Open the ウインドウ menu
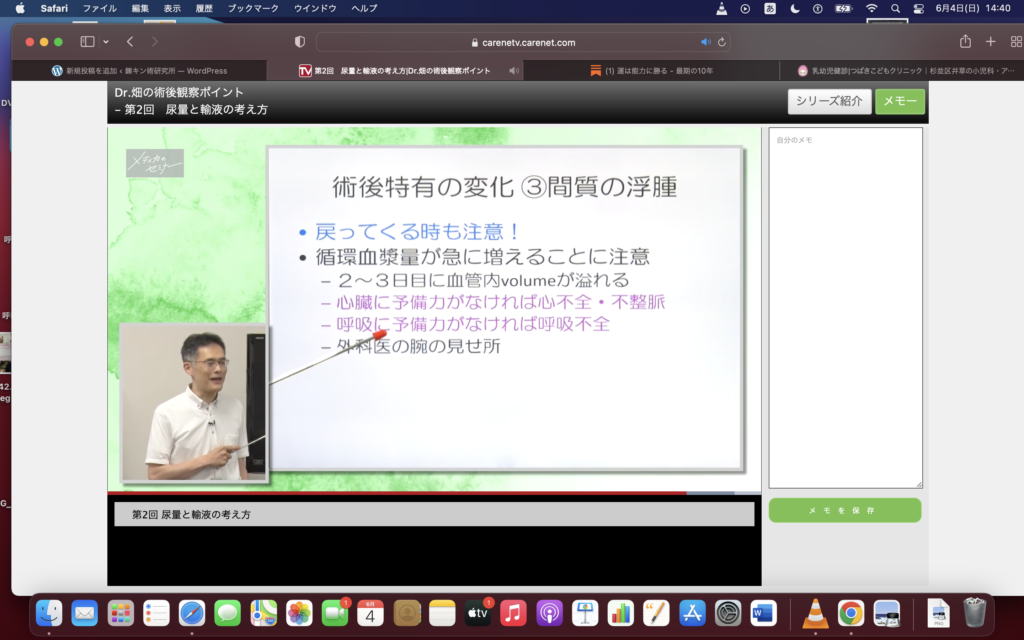Screen dimensions: 1024x640 pyautogui.click(x=314, y=8)
